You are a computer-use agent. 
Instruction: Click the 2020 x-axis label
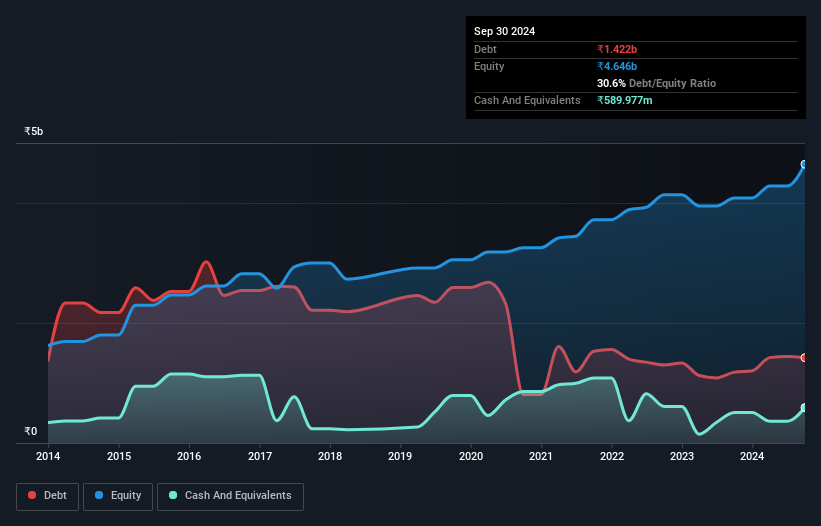coord(471,456)
